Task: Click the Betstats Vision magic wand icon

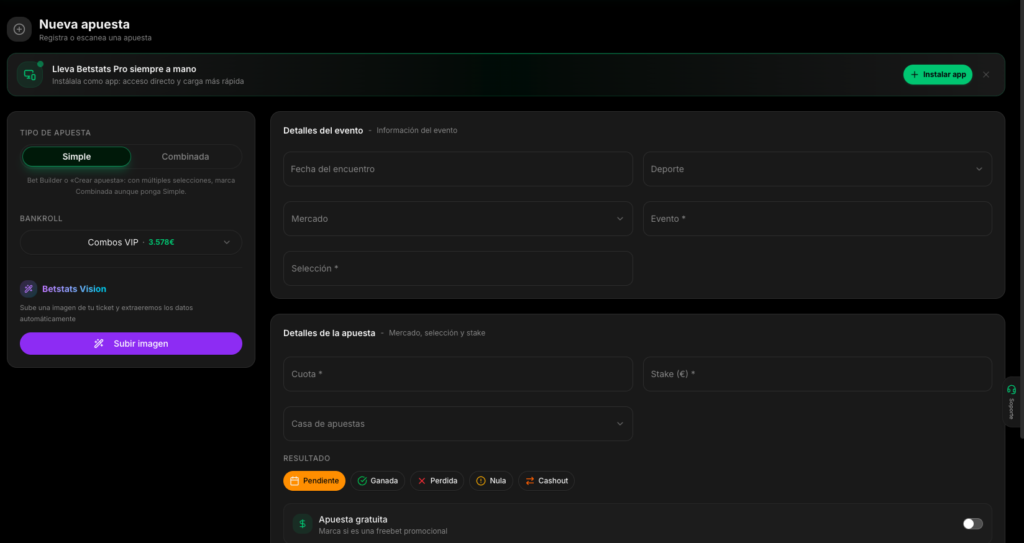Action: tap(28, 289)
